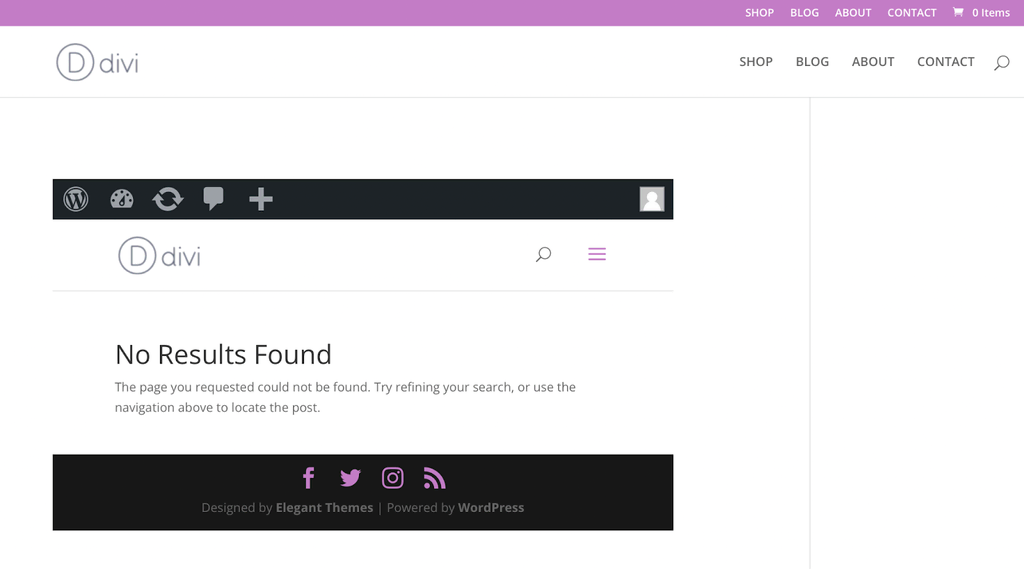Click the updates refresh icon
This screenshot has height=569, width=1024.
point(167,199)
